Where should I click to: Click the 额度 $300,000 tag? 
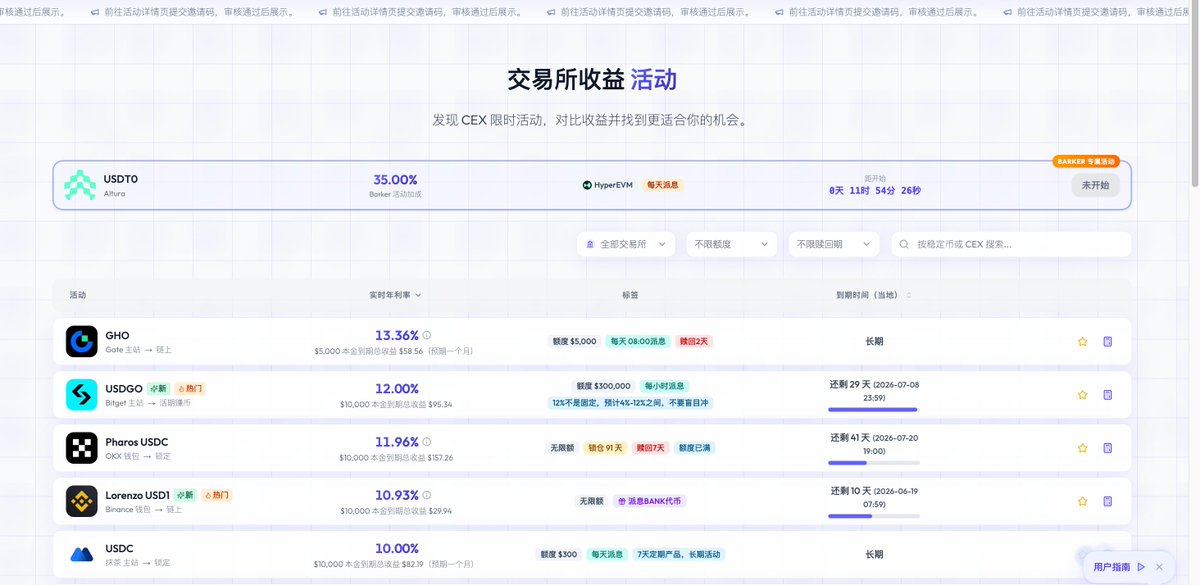[x=603, y=386]
